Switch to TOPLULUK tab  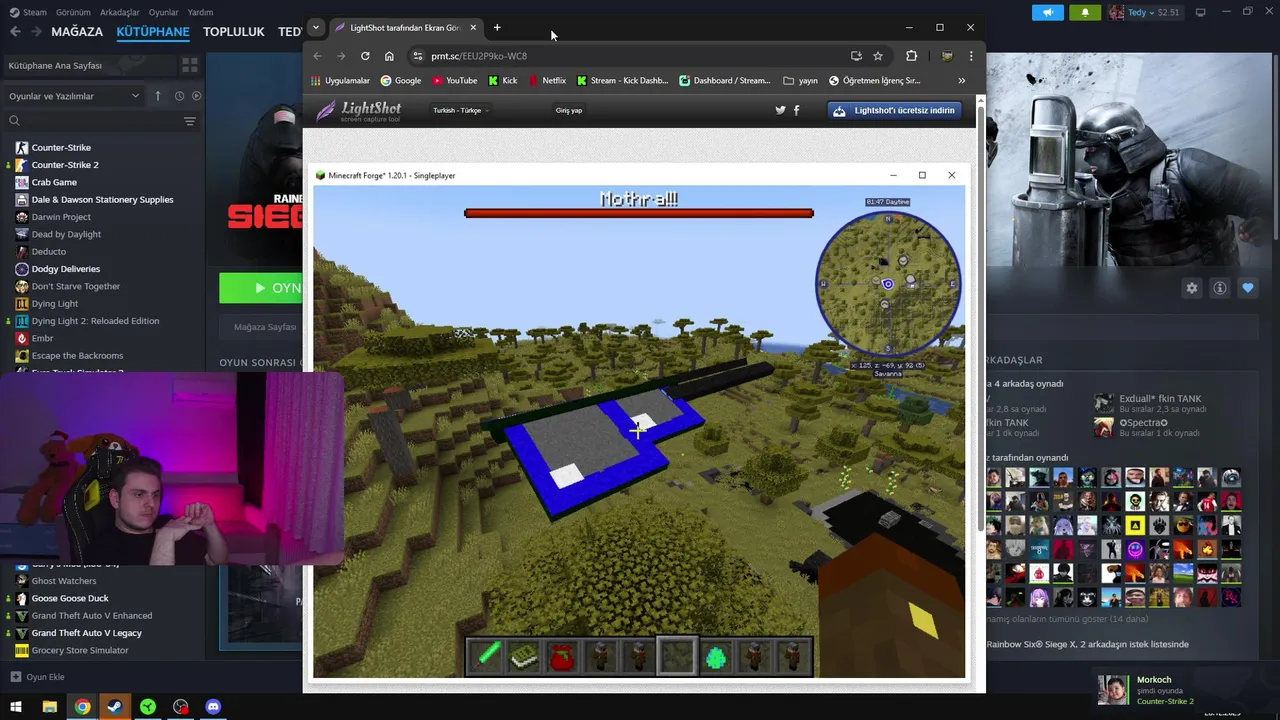click(x=233, y=32)
